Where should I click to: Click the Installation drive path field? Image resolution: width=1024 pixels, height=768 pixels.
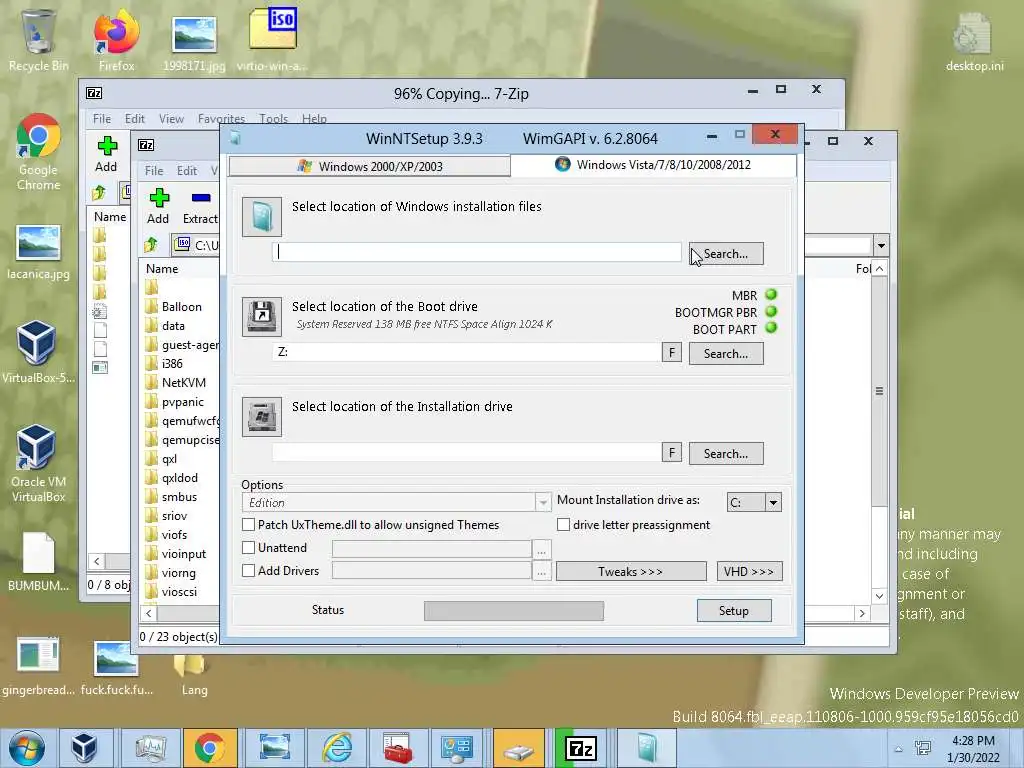pos(467,452)
